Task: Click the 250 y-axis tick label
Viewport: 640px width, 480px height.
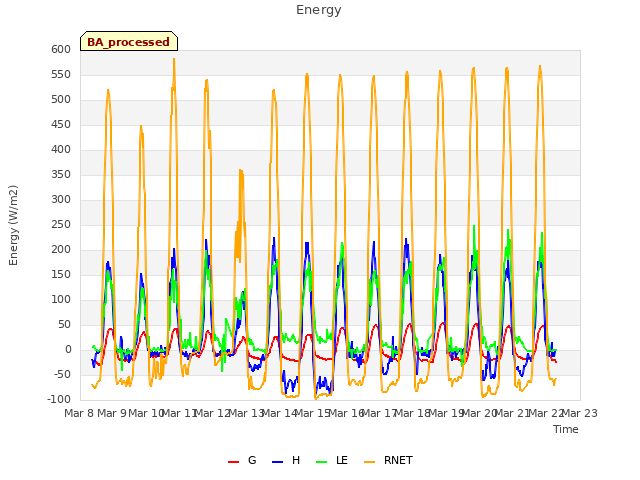Action: coord(61,224)
